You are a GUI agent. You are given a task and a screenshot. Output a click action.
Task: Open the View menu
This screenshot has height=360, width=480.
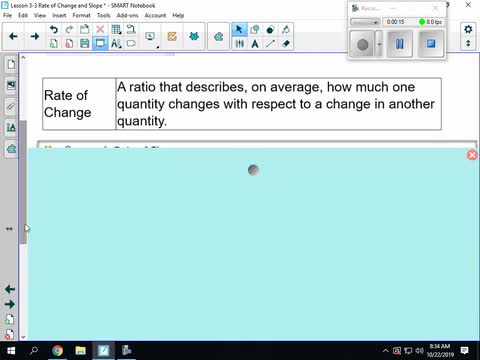coord(40,15)
